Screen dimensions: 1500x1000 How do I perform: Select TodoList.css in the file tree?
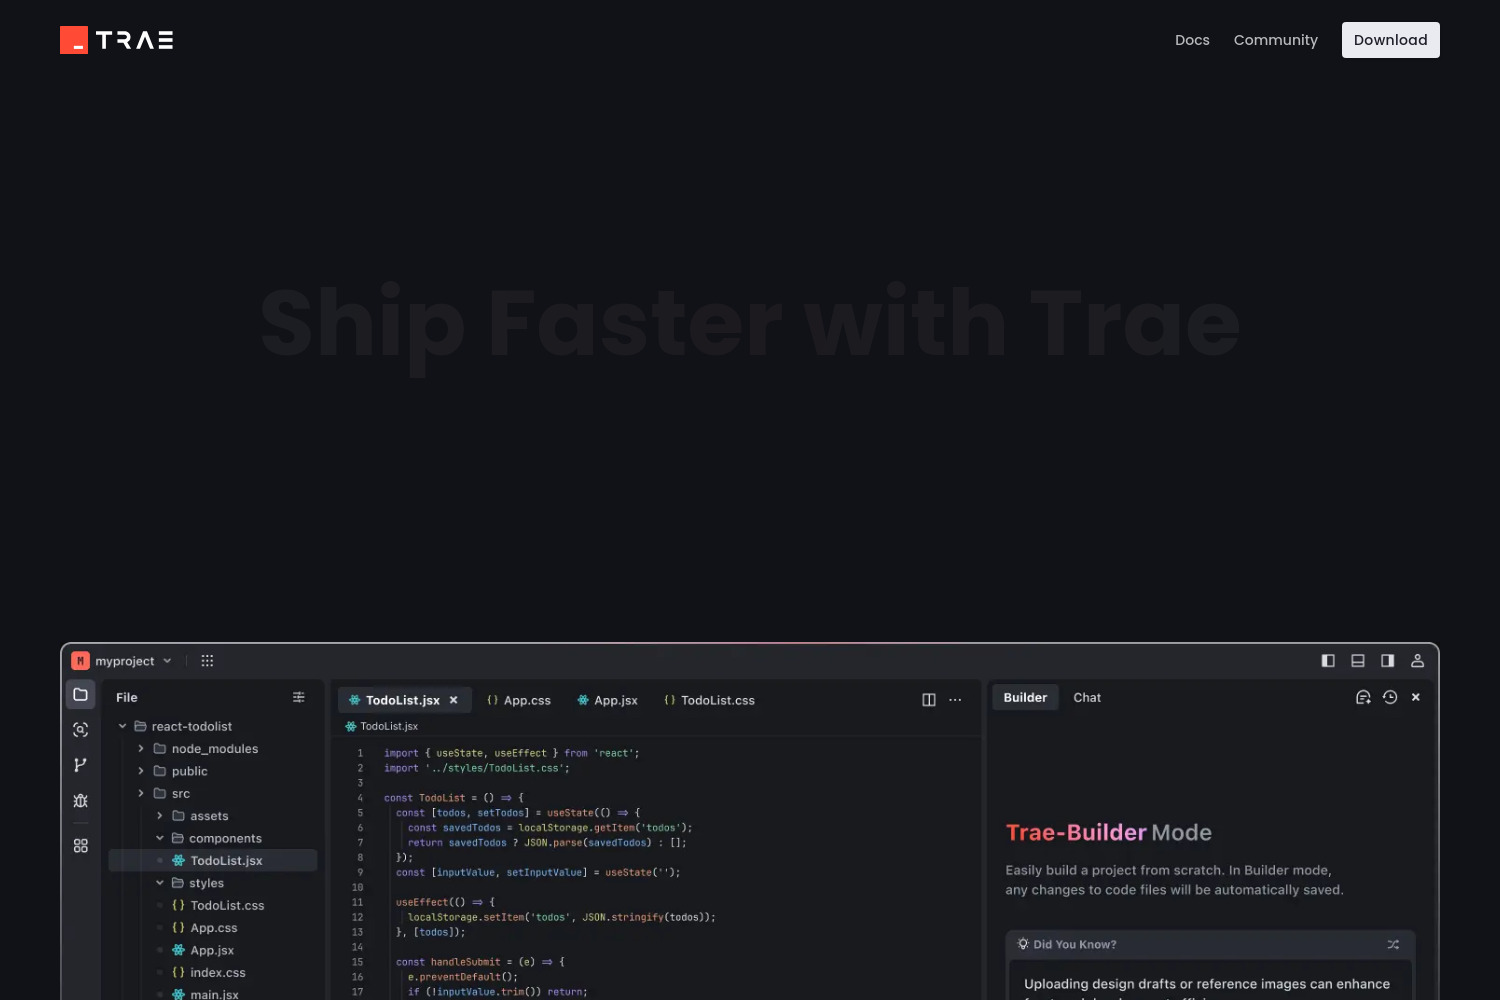click(x=227, y=906)
